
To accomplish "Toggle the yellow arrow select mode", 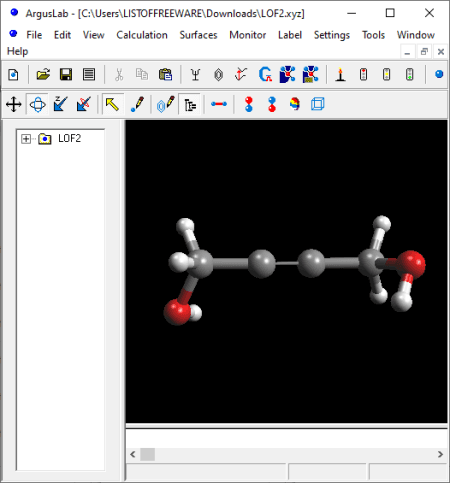I will [113, 104].
